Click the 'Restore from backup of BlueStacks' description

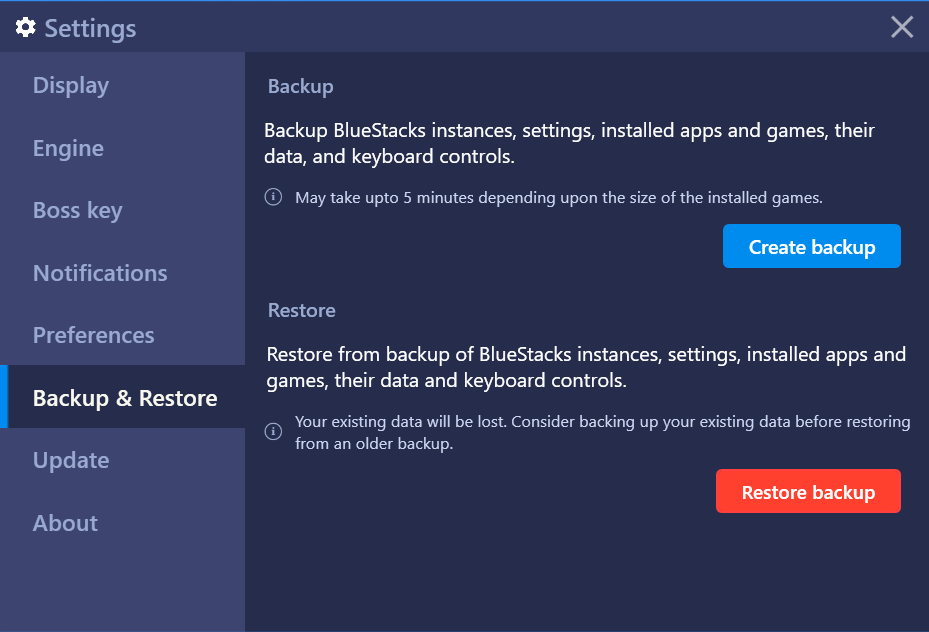pyautogui.click(x=586, y=367)
